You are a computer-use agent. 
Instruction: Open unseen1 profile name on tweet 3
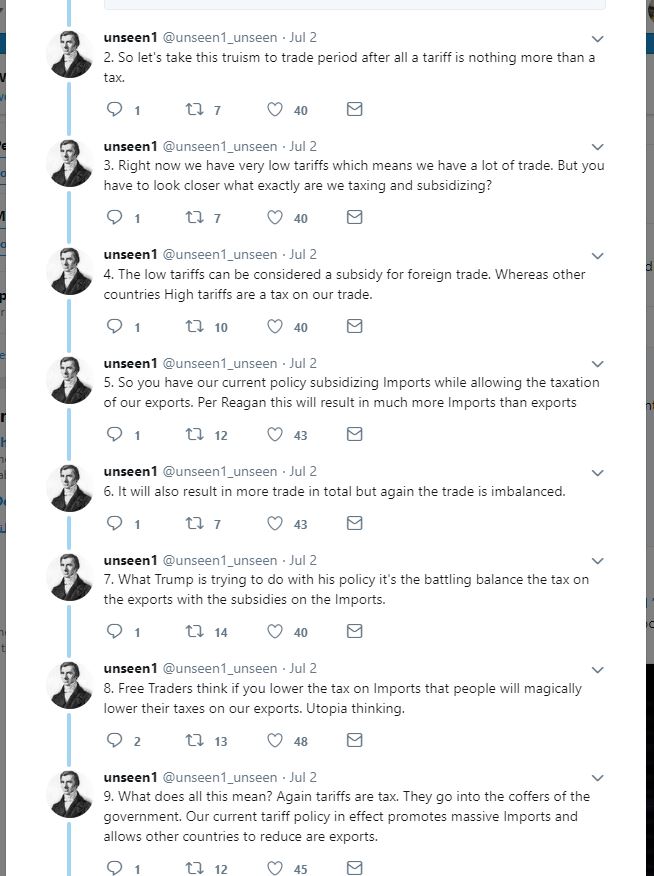130,146
